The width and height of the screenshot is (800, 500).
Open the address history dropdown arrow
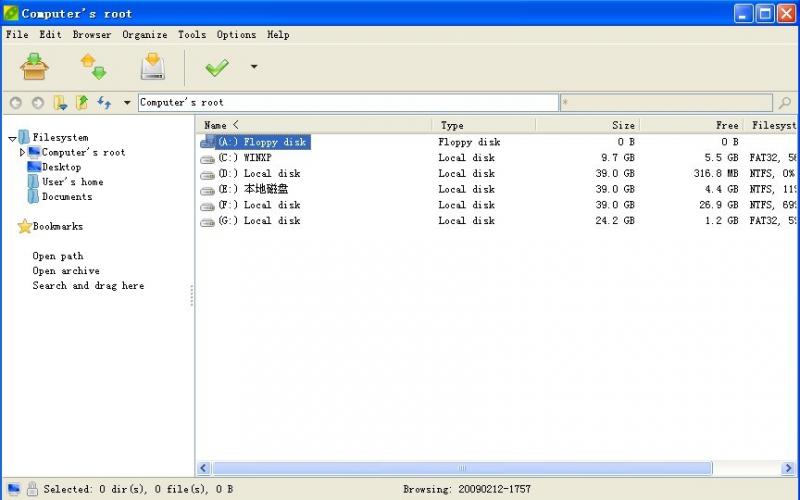point(127,102)
